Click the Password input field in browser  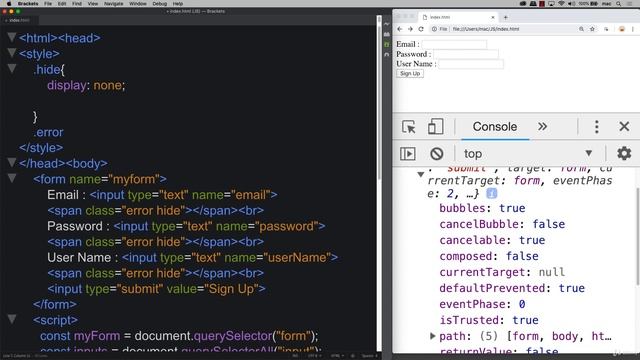(466, 54)
